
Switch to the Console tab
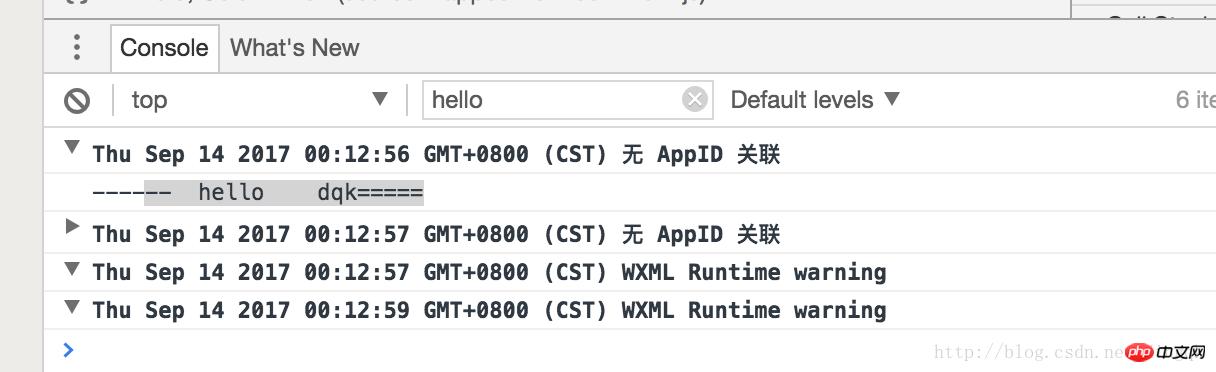(x=164, y=47)
